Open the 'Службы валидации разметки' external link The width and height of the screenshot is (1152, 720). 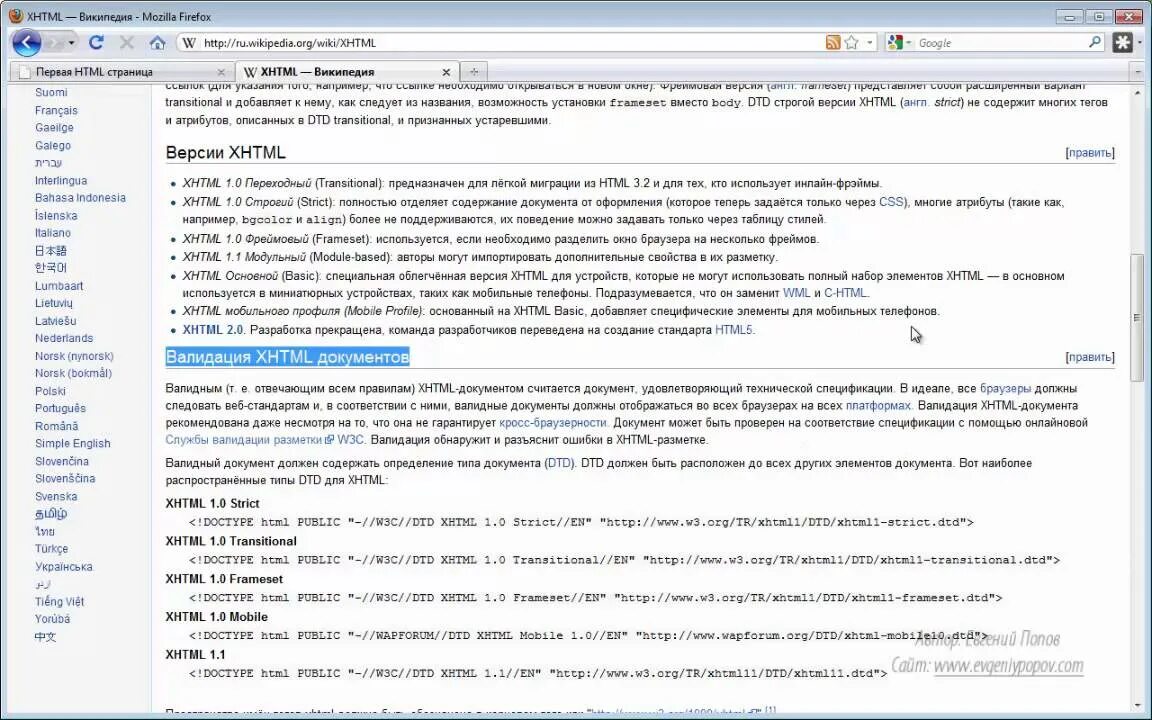pyautogui.click(x=249, y=440)
